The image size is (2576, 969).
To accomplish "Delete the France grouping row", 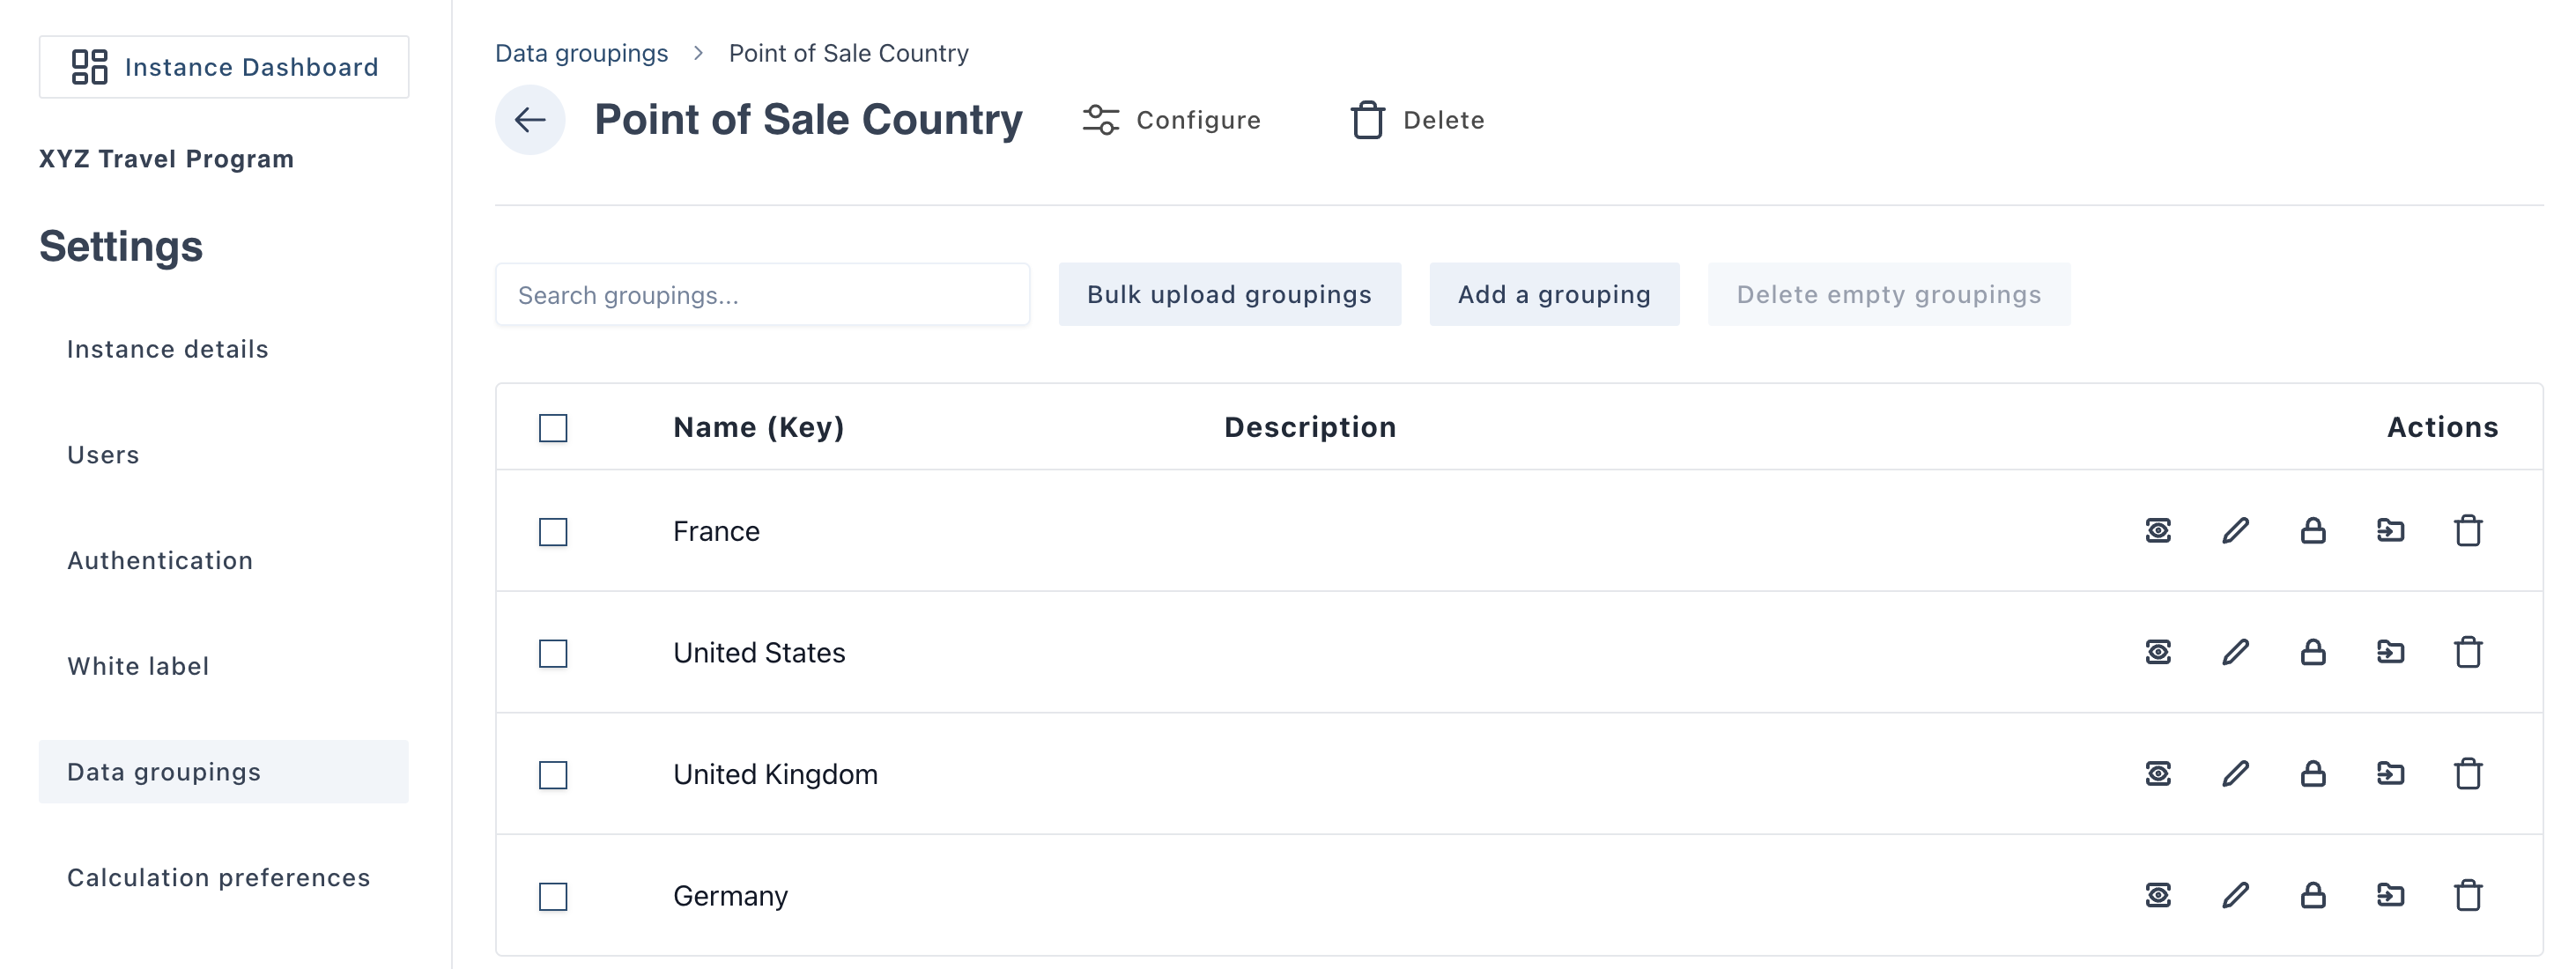I will point(2467,531).
